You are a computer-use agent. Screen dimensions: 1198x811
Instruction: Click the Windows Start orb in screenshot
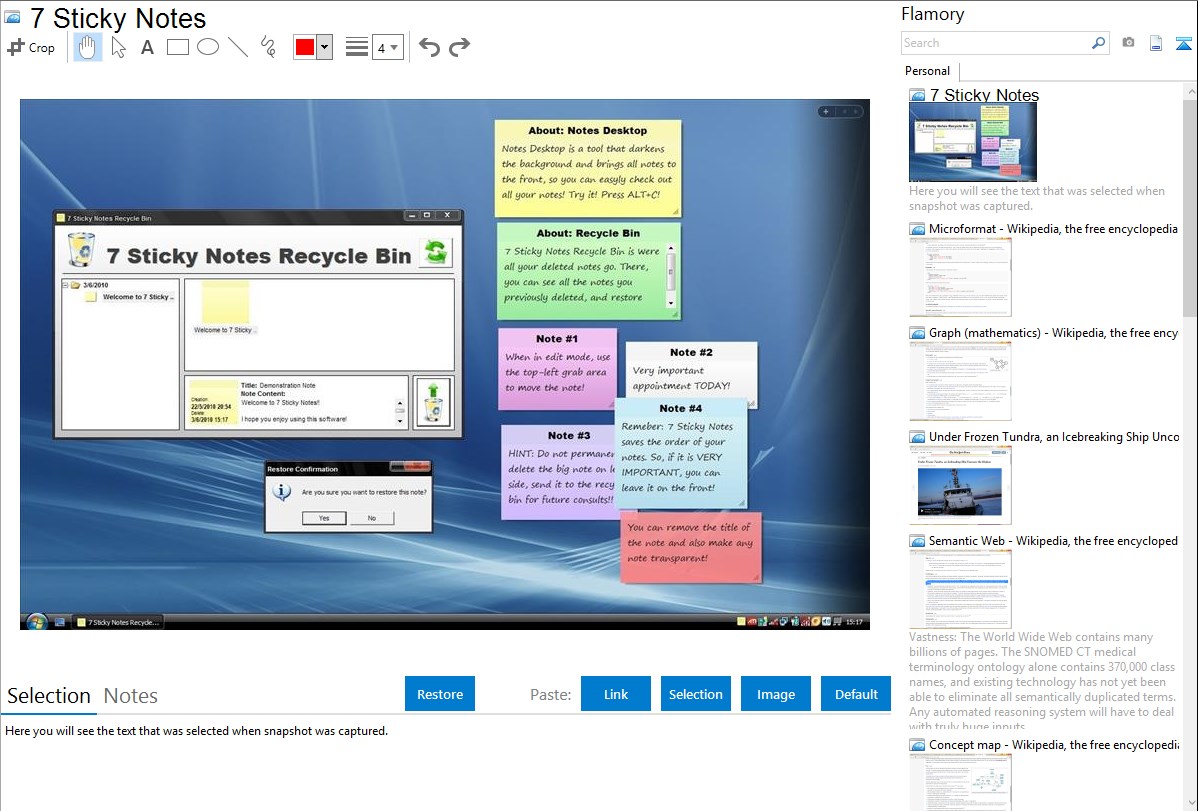37,621
